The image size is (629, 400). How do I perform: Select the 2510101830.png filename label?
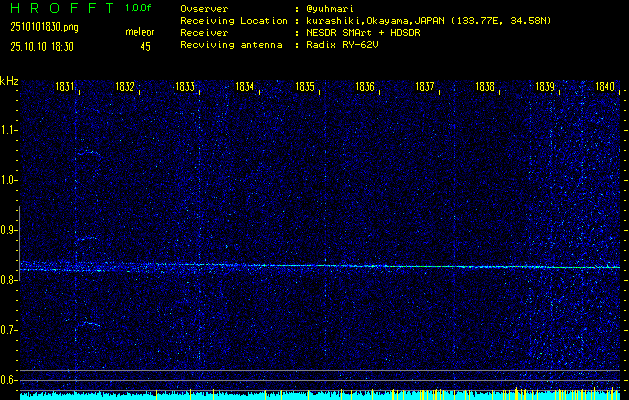42,27
